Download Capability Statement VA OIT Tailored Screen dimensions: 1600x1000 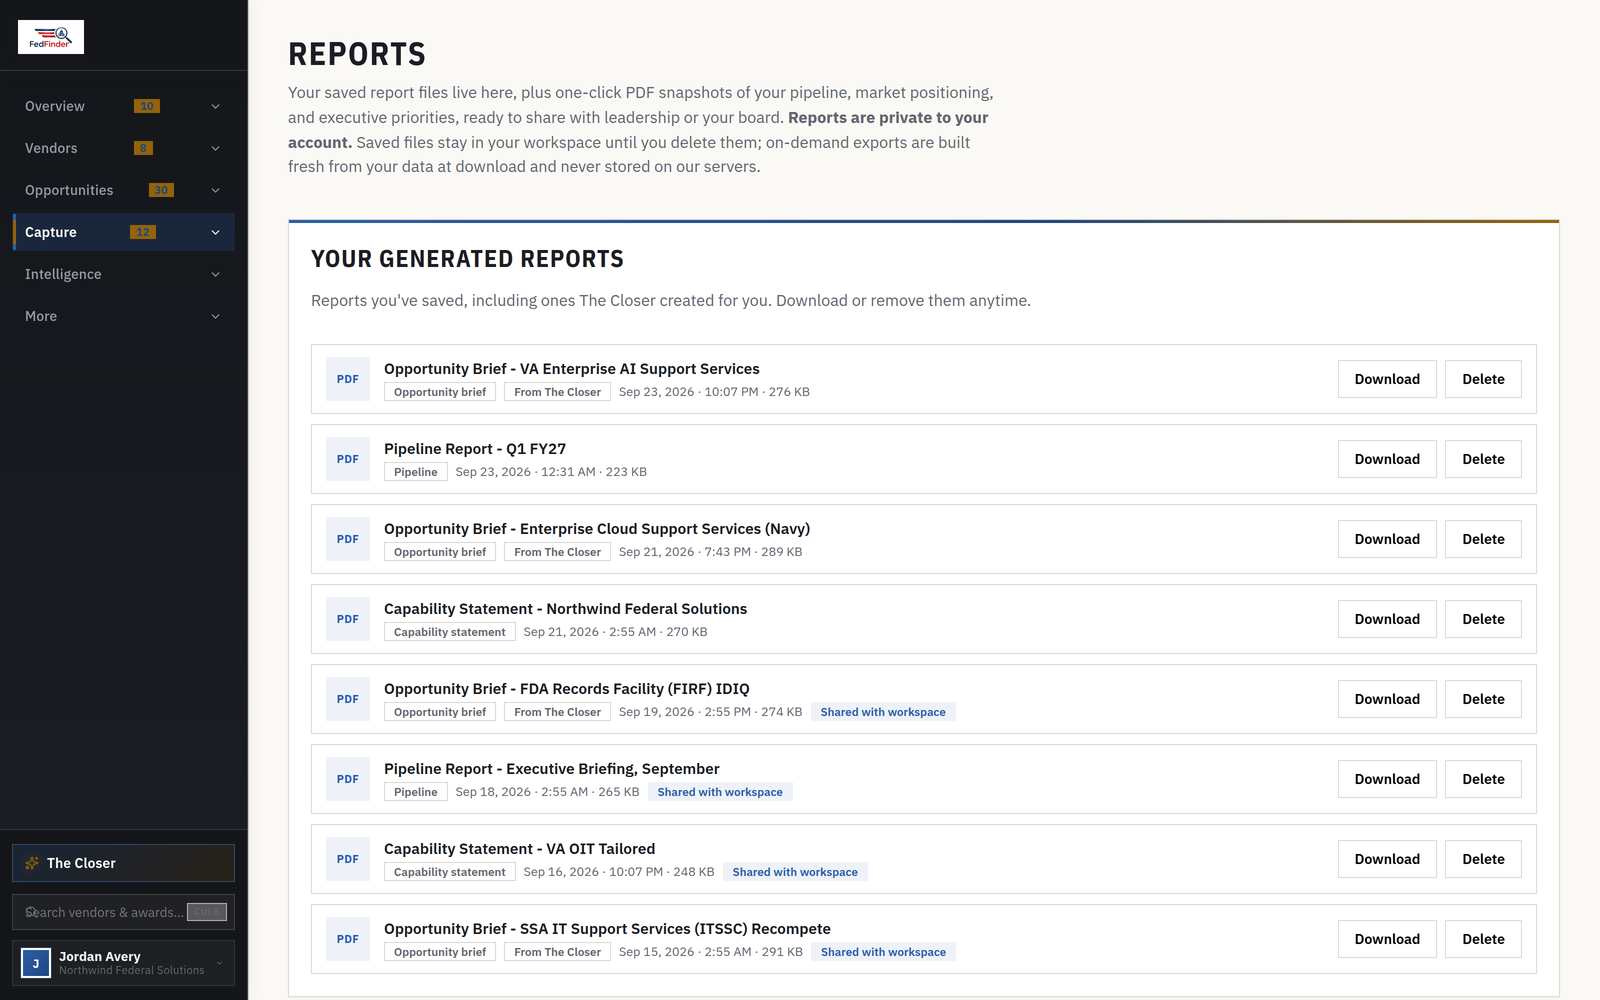click(1387, 859)
